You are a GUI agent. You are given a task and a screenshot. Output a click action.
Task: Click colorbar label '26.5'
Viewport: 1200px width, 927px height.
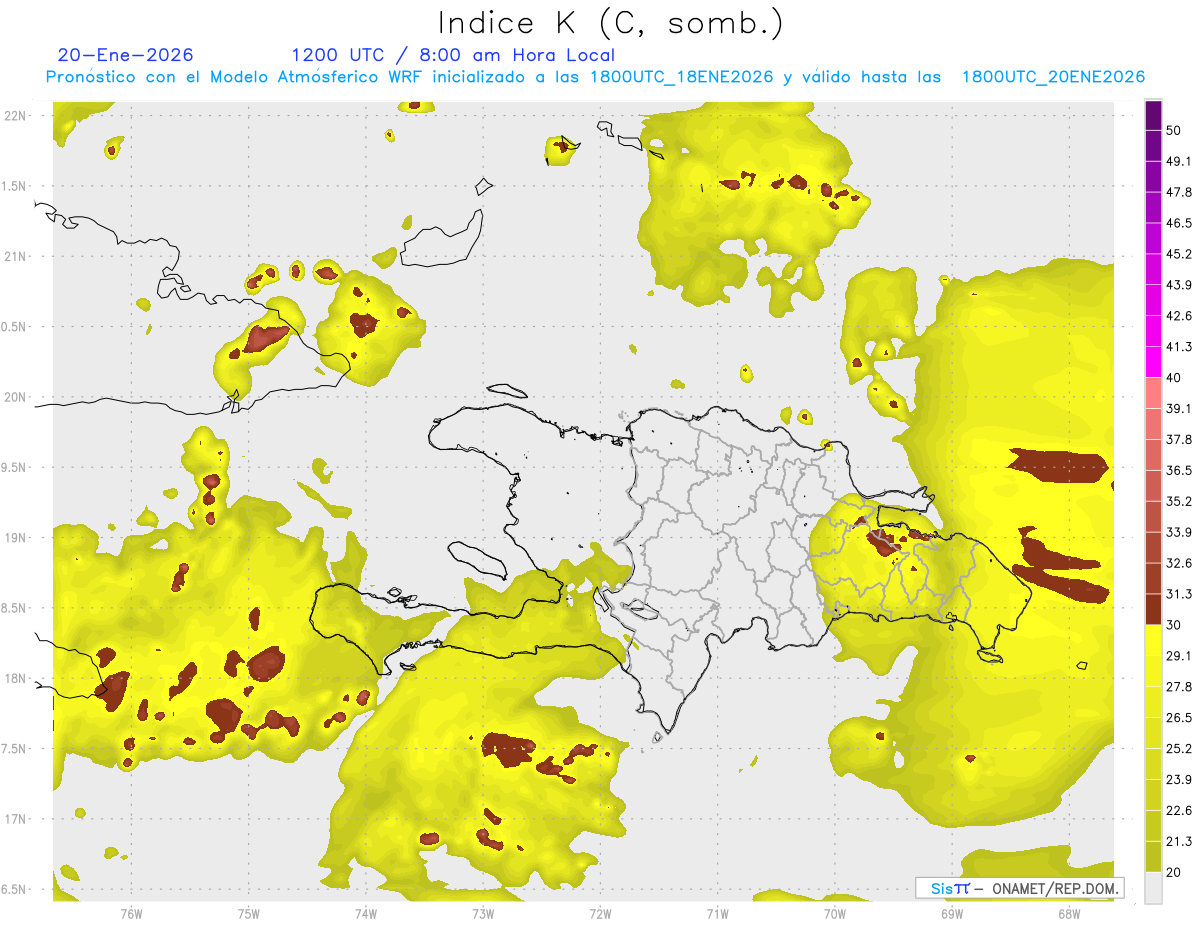coord(1180,718)
